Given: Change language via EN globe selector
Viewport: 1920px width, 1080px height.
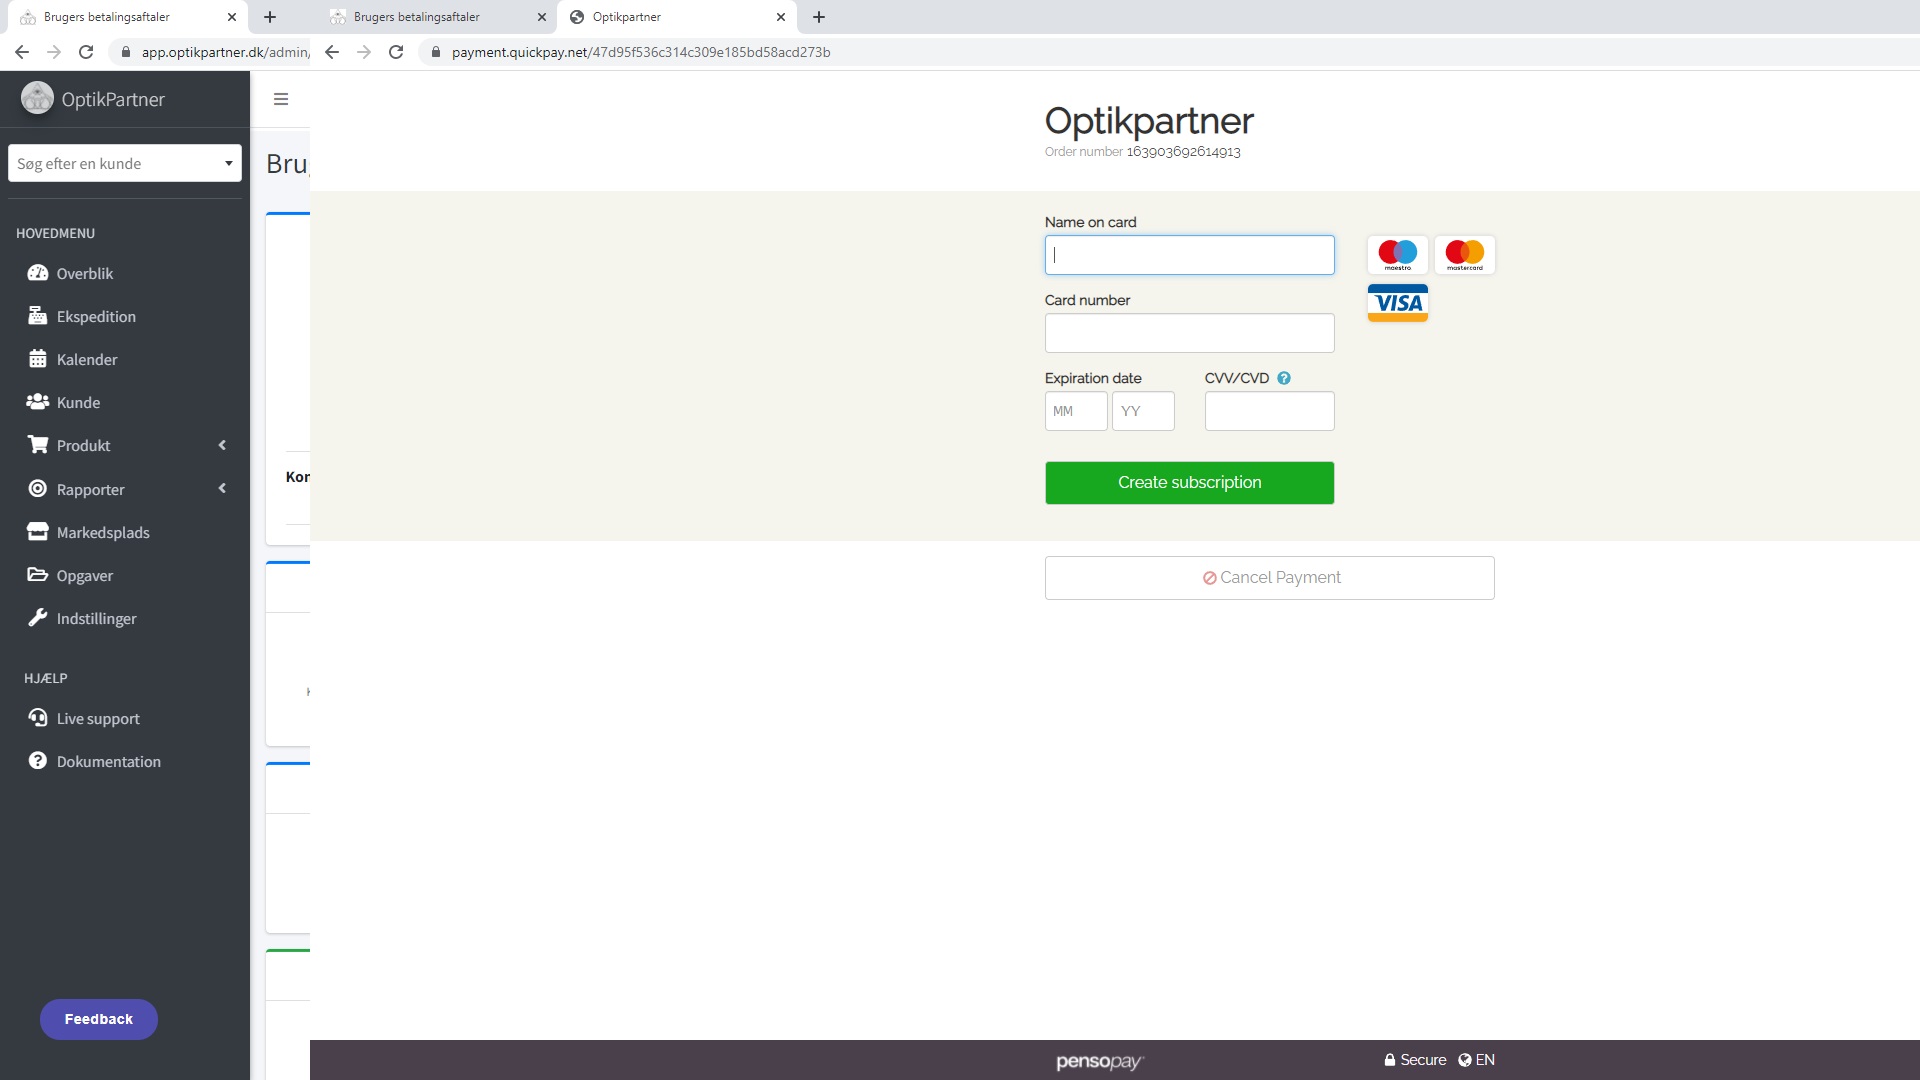Looking at the screenshot, I should (x=1476, y=1060).
